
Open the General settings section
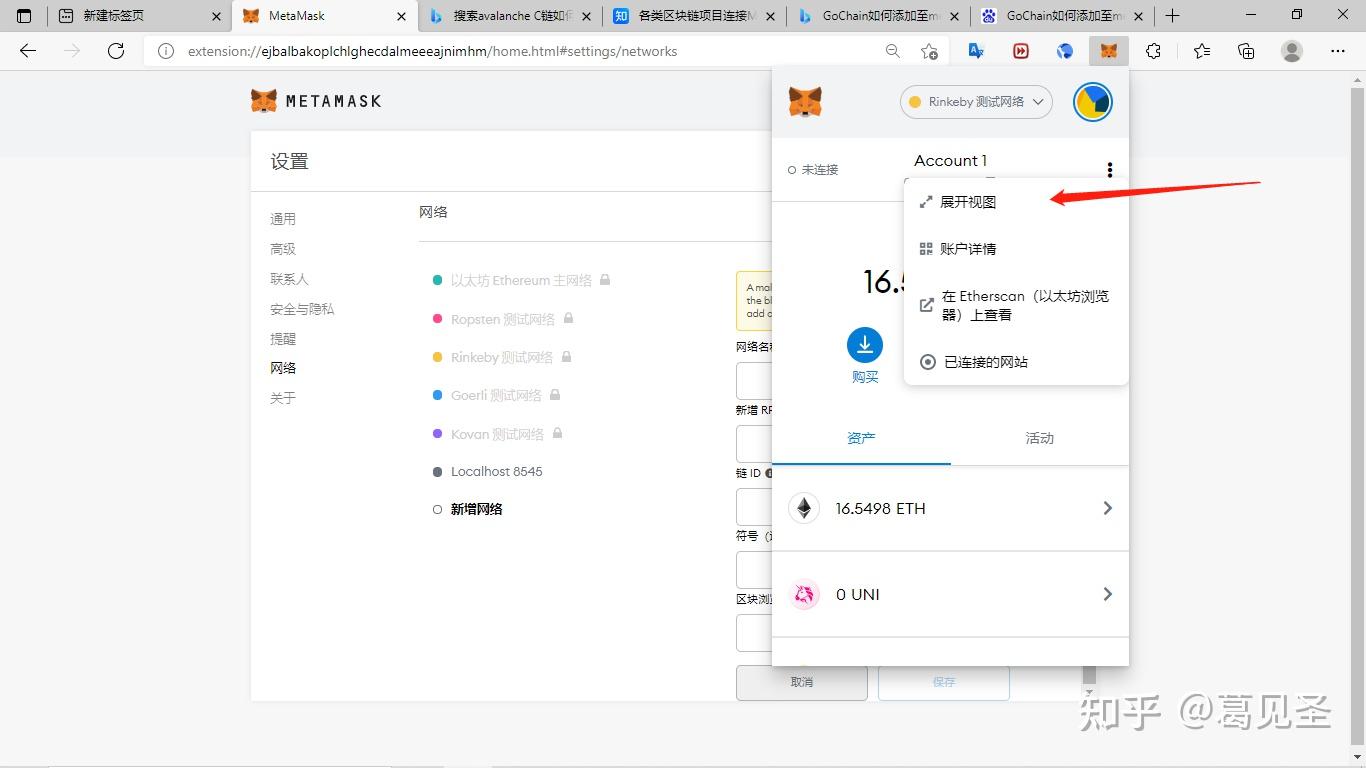pos(283,219)
